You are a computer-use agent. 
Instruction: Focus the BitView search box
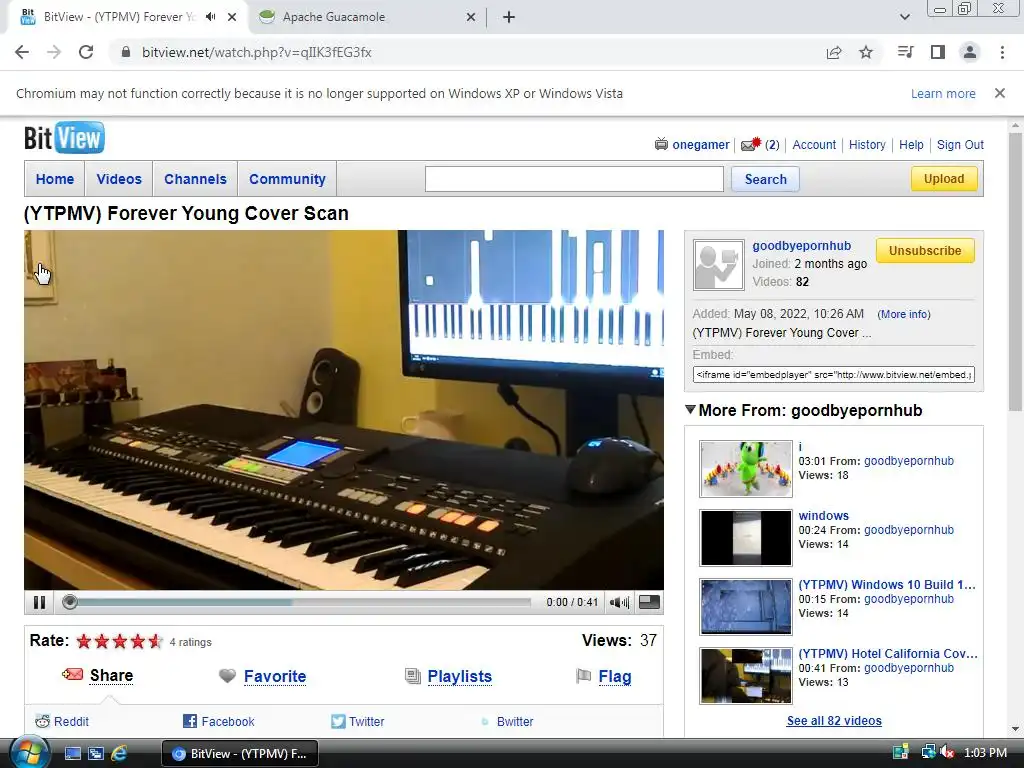(x=574, y=179)
